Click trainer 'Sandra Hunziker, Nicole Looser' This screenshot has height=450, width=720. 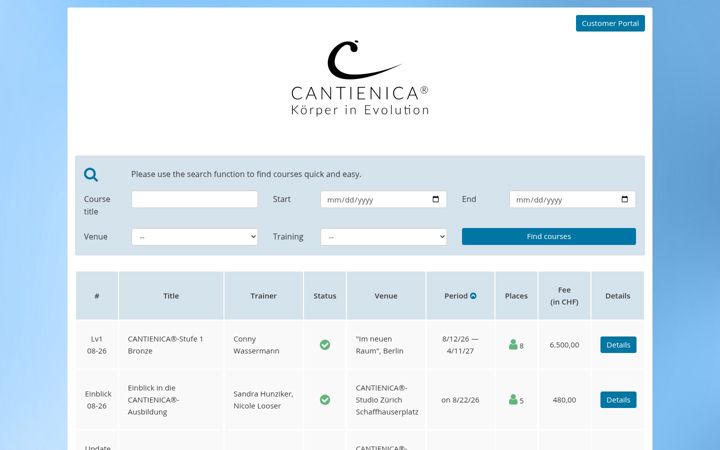(x=263, y=400)
